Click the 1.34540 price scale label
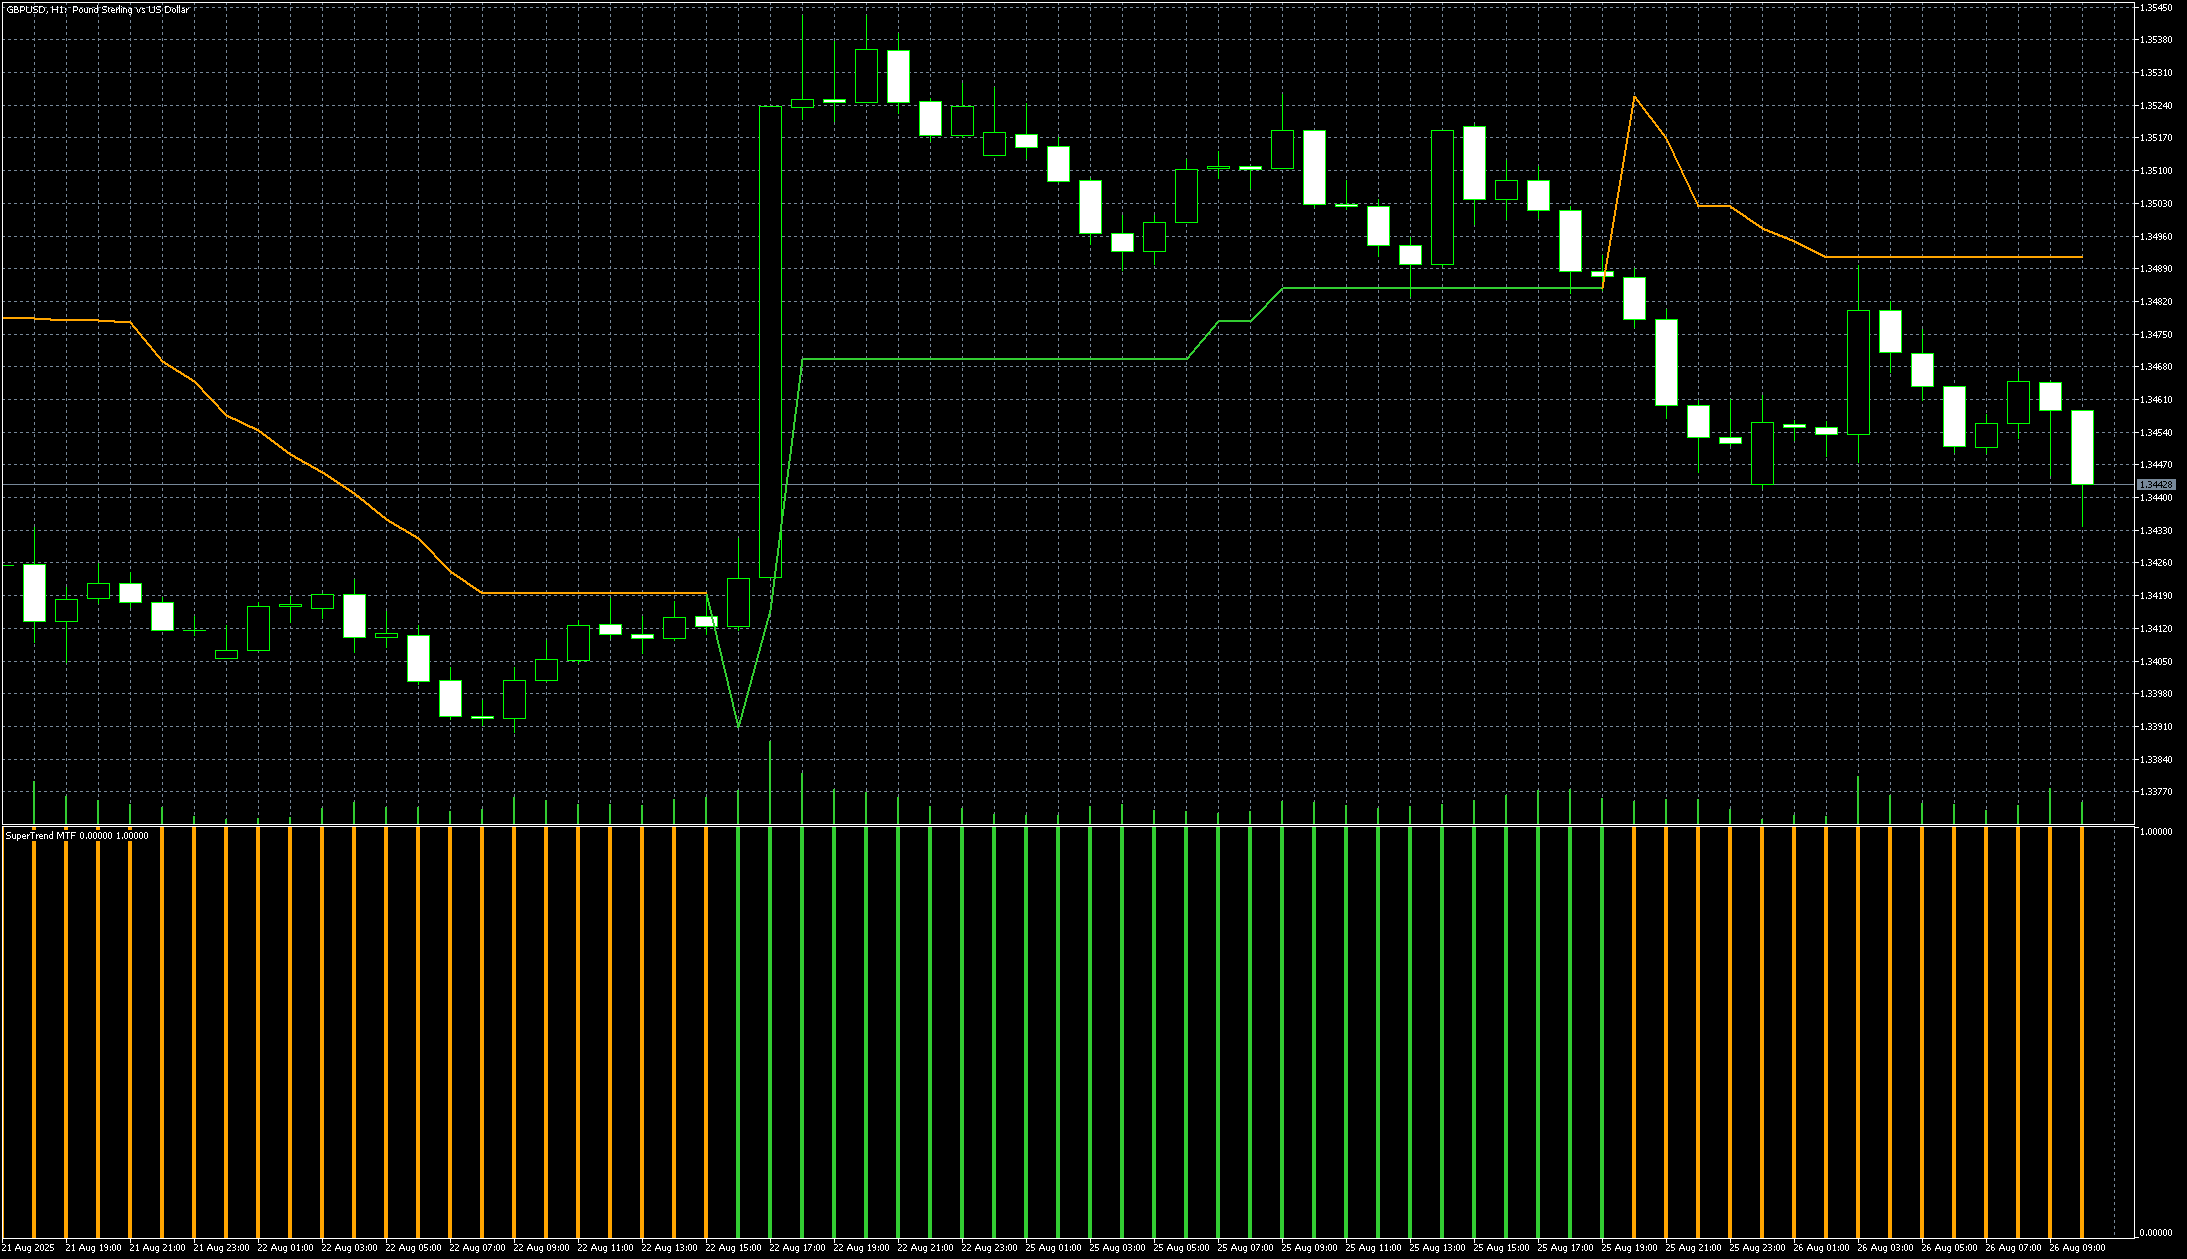 (2155, 433)
